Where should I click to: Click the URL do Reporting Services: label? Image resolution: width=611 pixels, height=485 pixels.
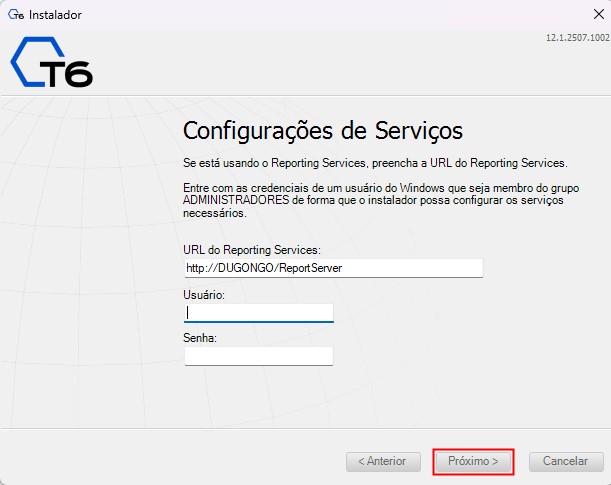click(x=252, y=250)
